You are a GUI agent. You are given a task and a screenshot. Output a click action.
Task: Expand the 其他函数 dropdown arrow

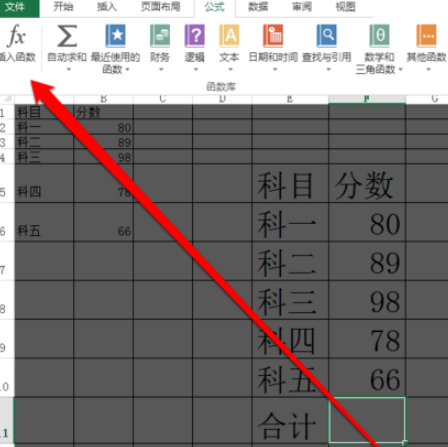pyautogui.click(x=429, y=69)
